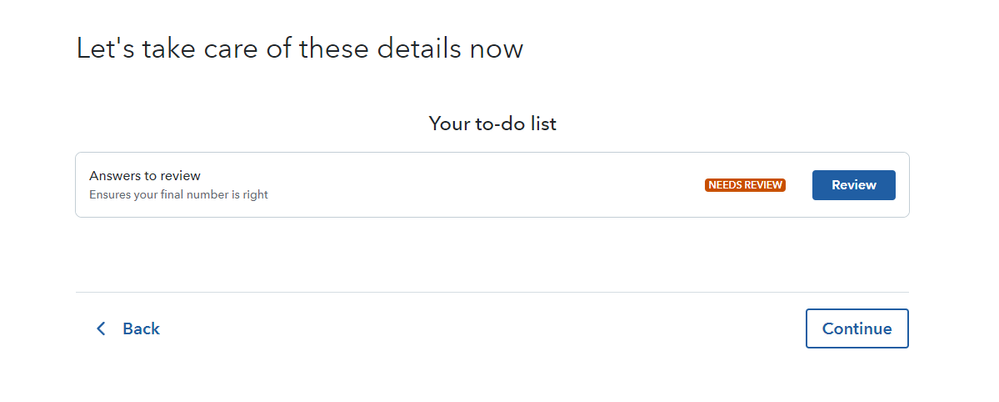This screenshot has height=402, width=999.
Task: Select the 'Answers to review' title
Action: click(145, 175)
